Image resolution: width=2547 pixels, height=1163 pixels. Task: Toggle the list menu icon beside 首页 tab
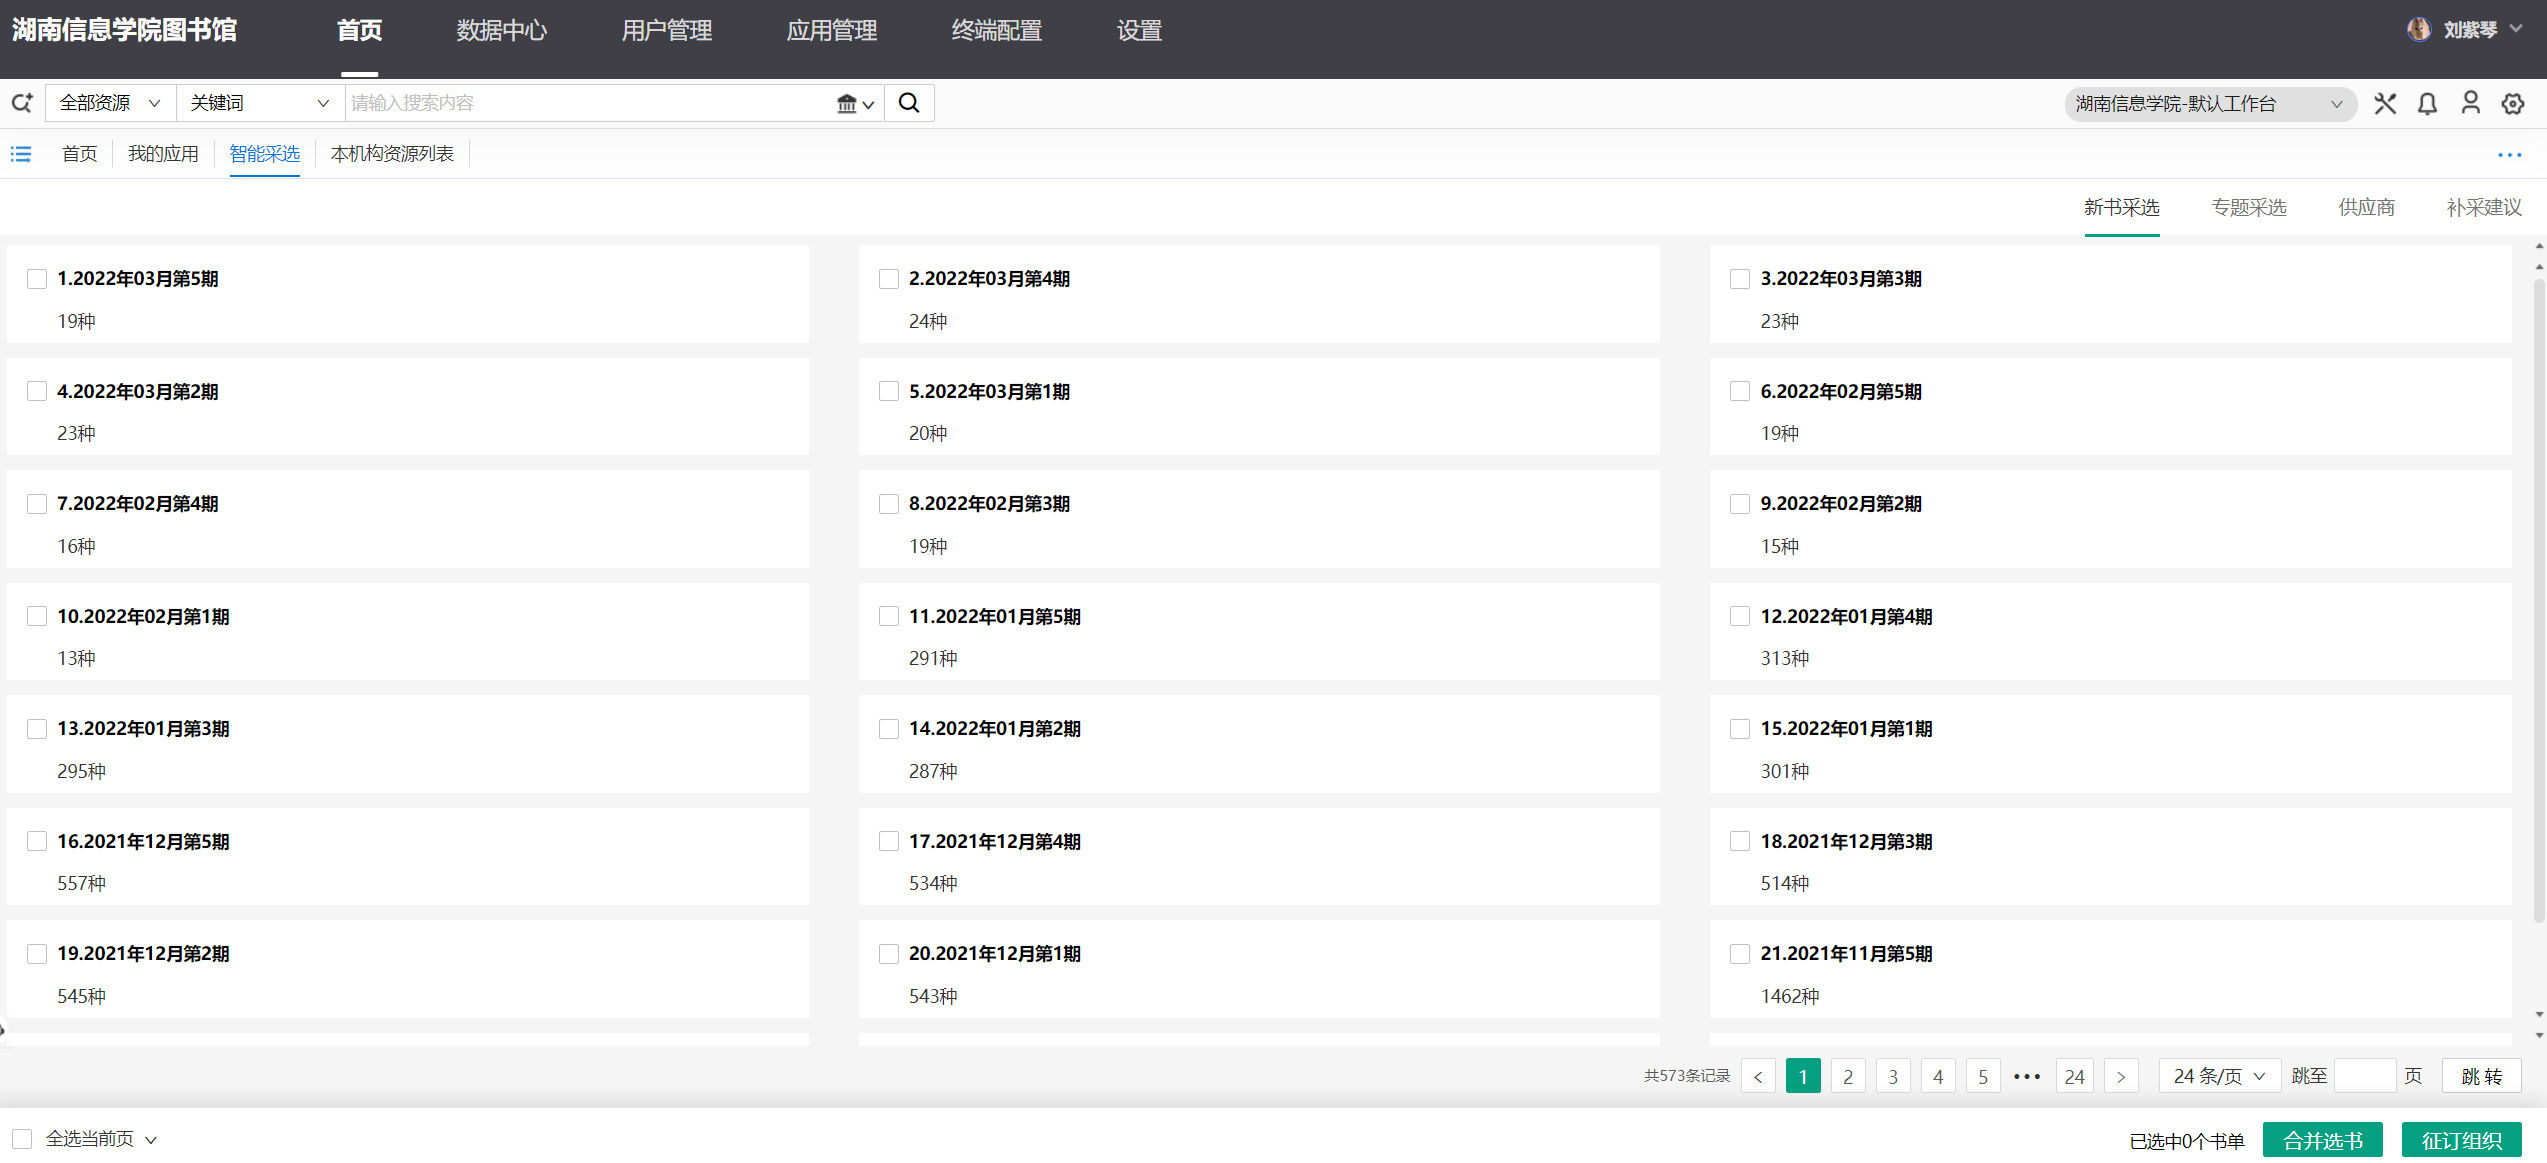pos(21,154)
